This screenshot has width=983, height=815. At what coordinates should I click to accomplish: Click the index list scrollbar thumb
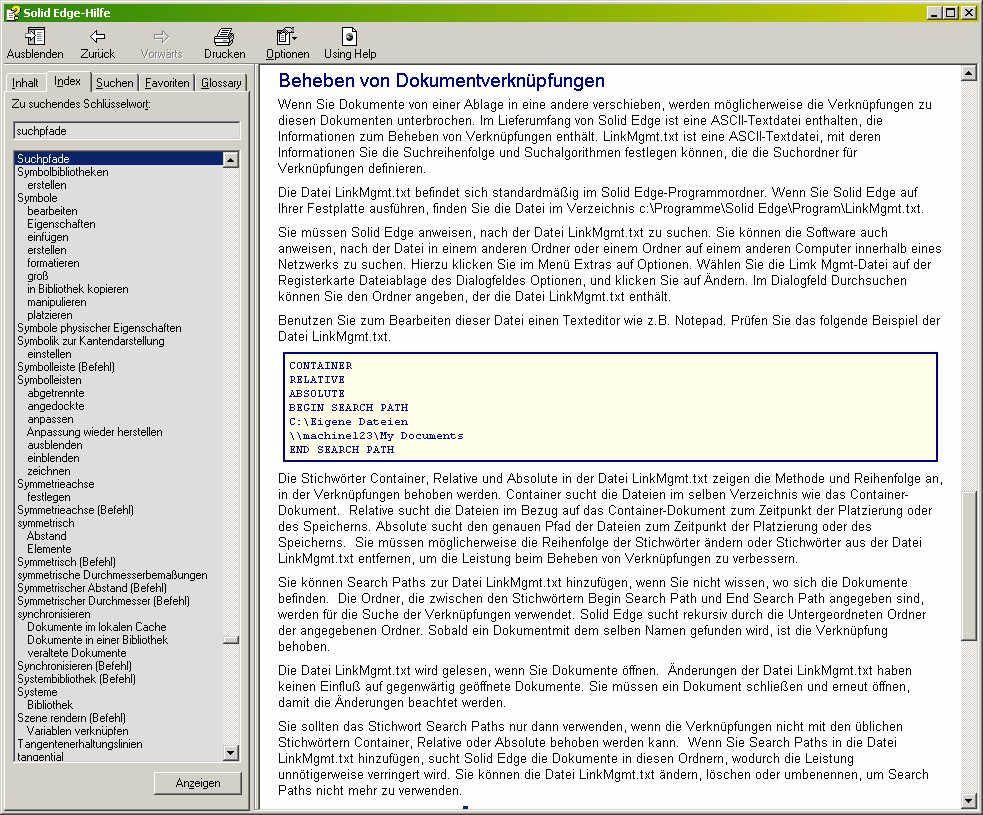[x=231, y=640]
